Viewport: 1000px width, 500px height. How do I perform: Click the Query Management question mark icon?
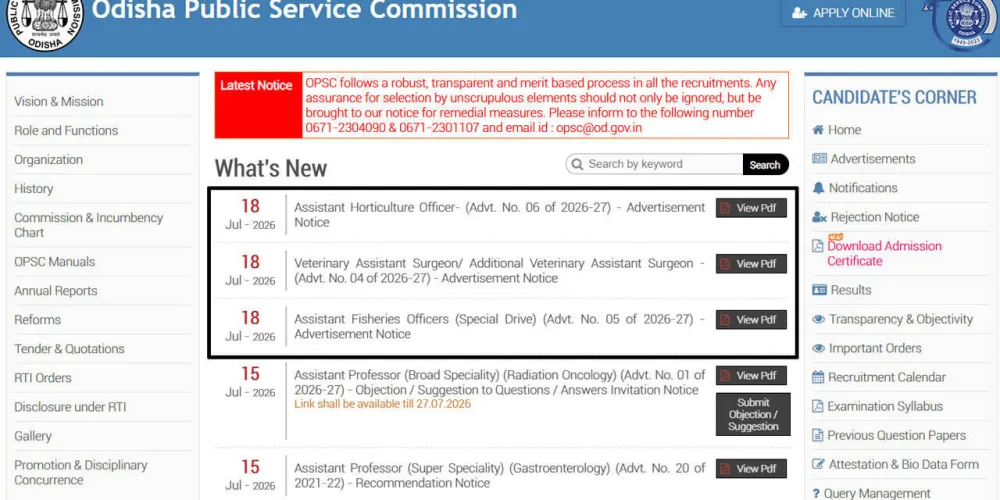click(816, 494)
